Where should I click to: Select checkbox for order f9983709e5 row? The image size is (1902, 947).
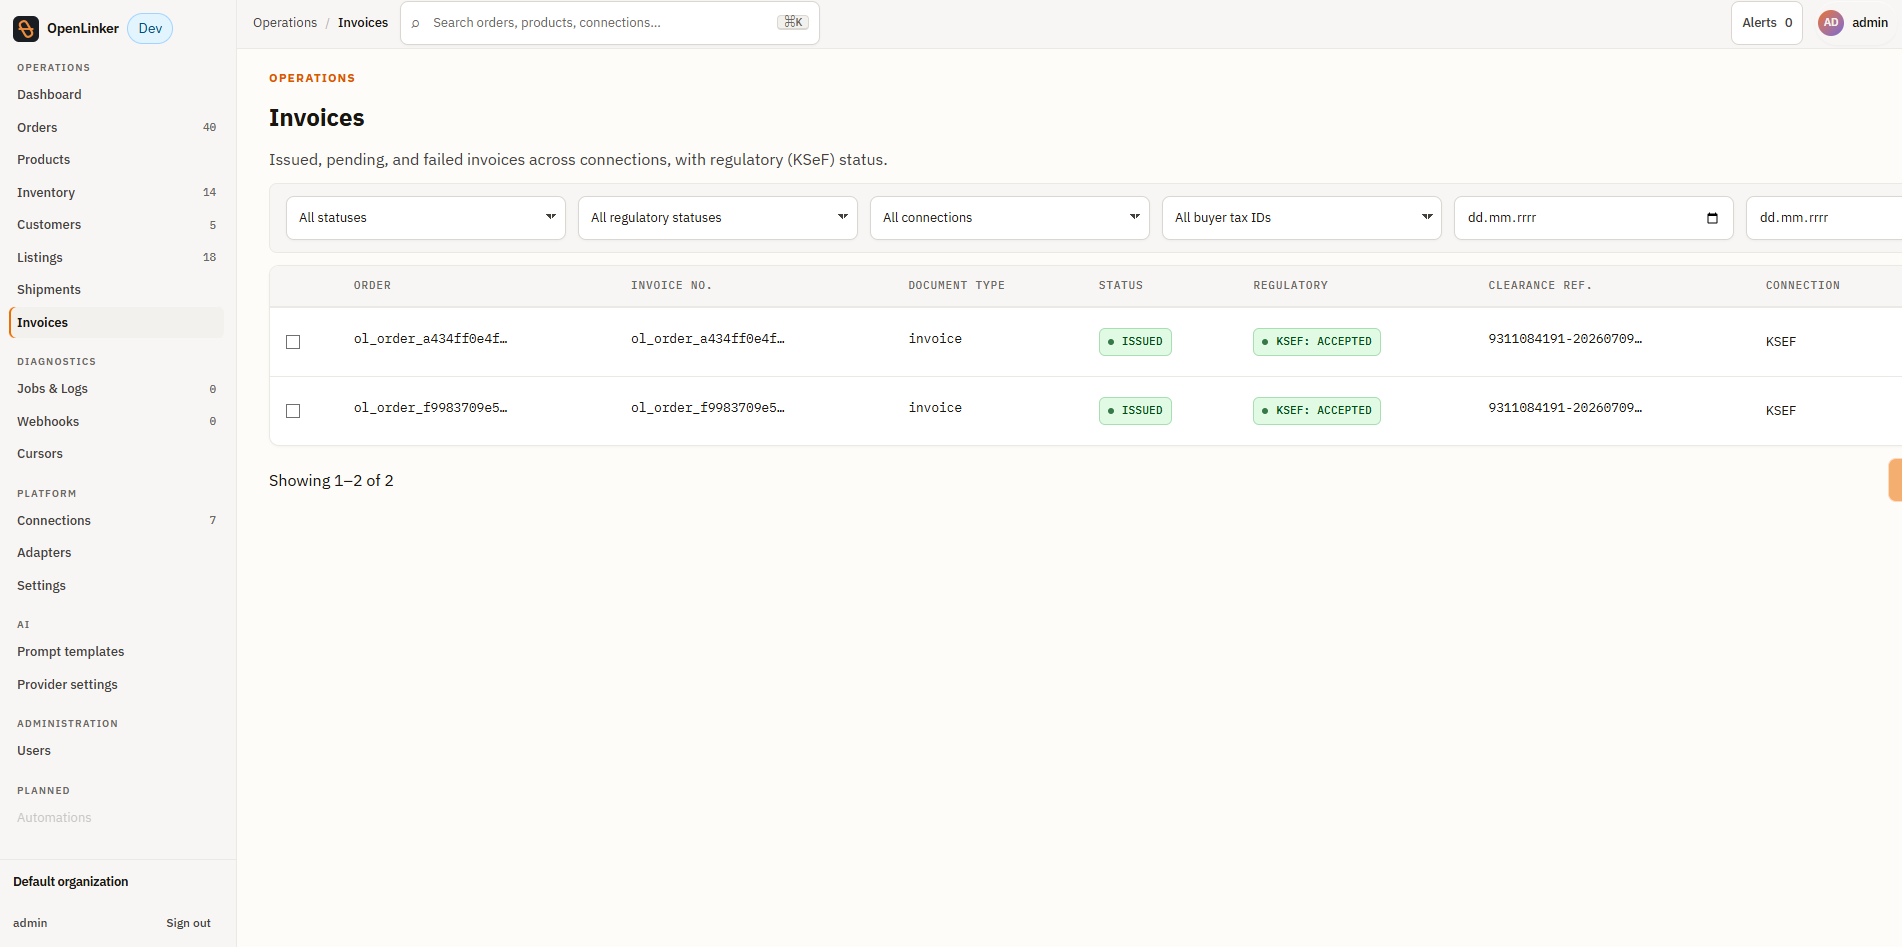[293, 411]
